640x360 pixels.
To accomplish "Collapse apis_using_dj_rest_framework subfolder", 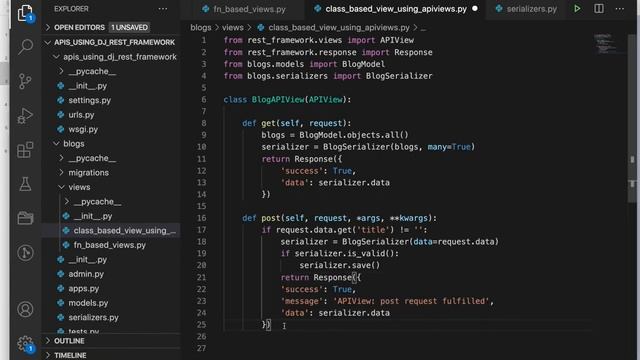I will click(56, 57).
